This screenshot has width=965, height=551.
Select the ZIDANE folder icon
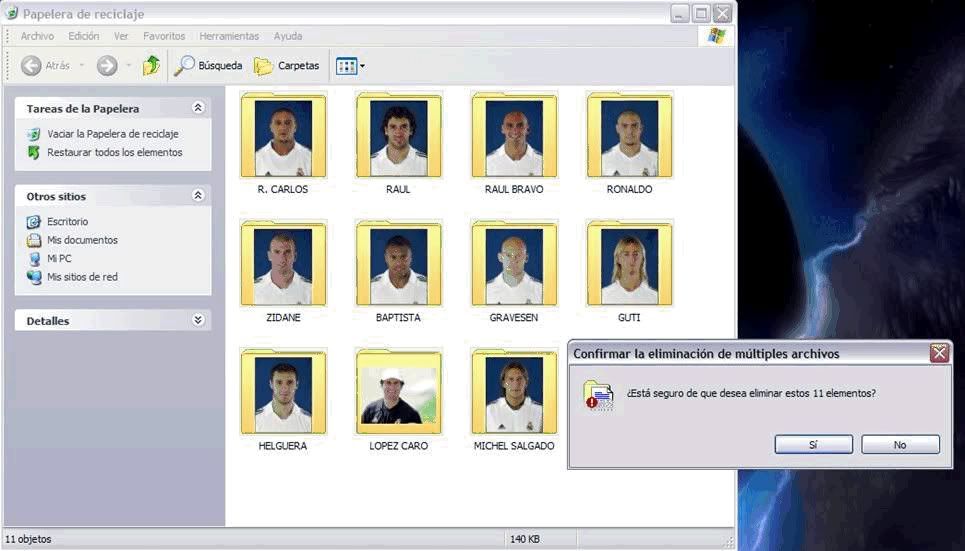pos(283,263)
